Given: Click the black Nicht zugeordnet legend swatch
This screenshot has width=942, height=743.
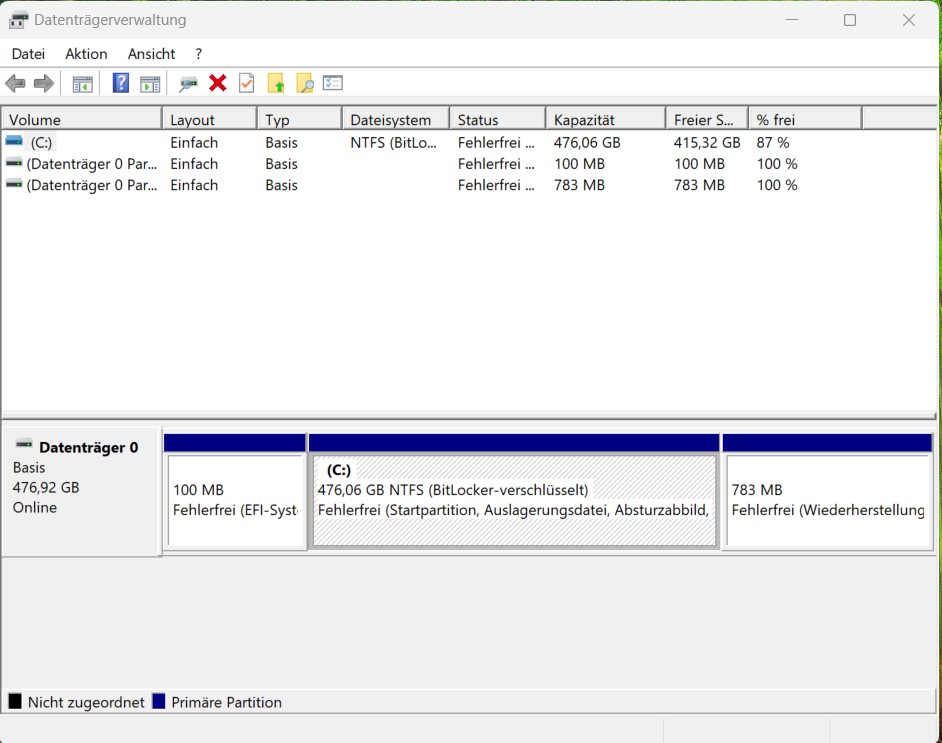Looking at the screenshot, I should pos(15,701).
